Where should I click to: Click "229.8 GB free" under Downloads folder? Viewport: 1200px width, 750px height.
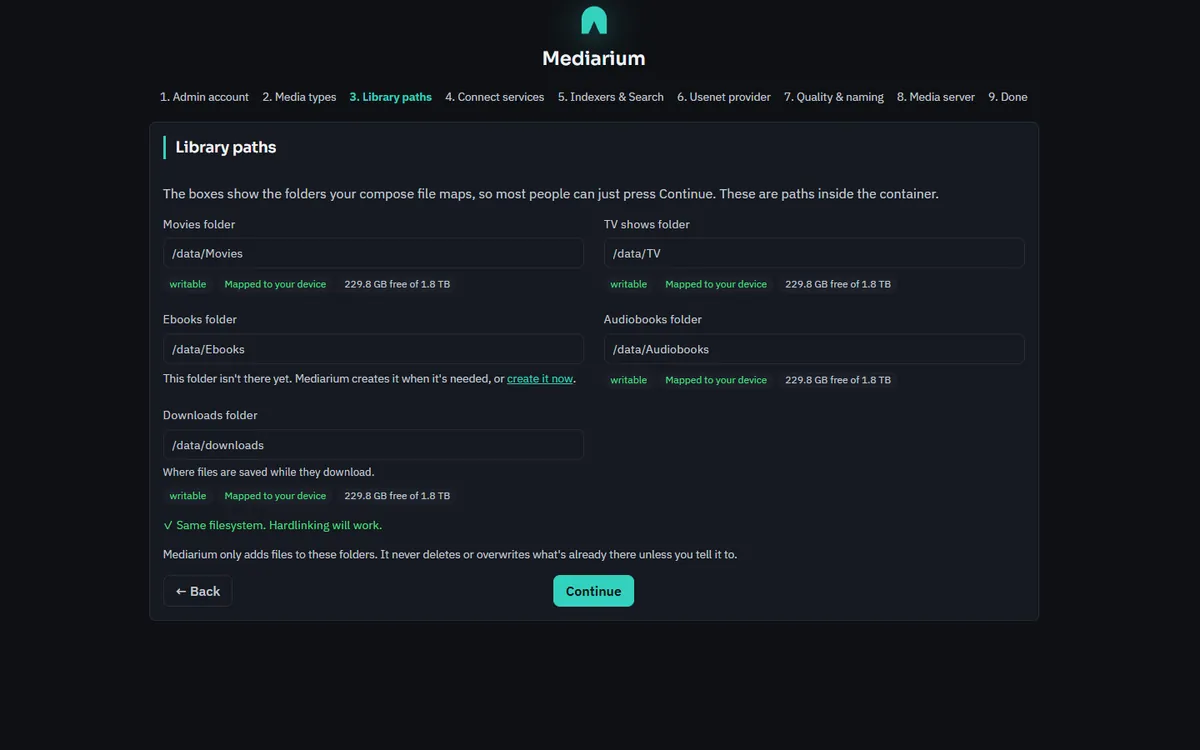coord(397,496)
